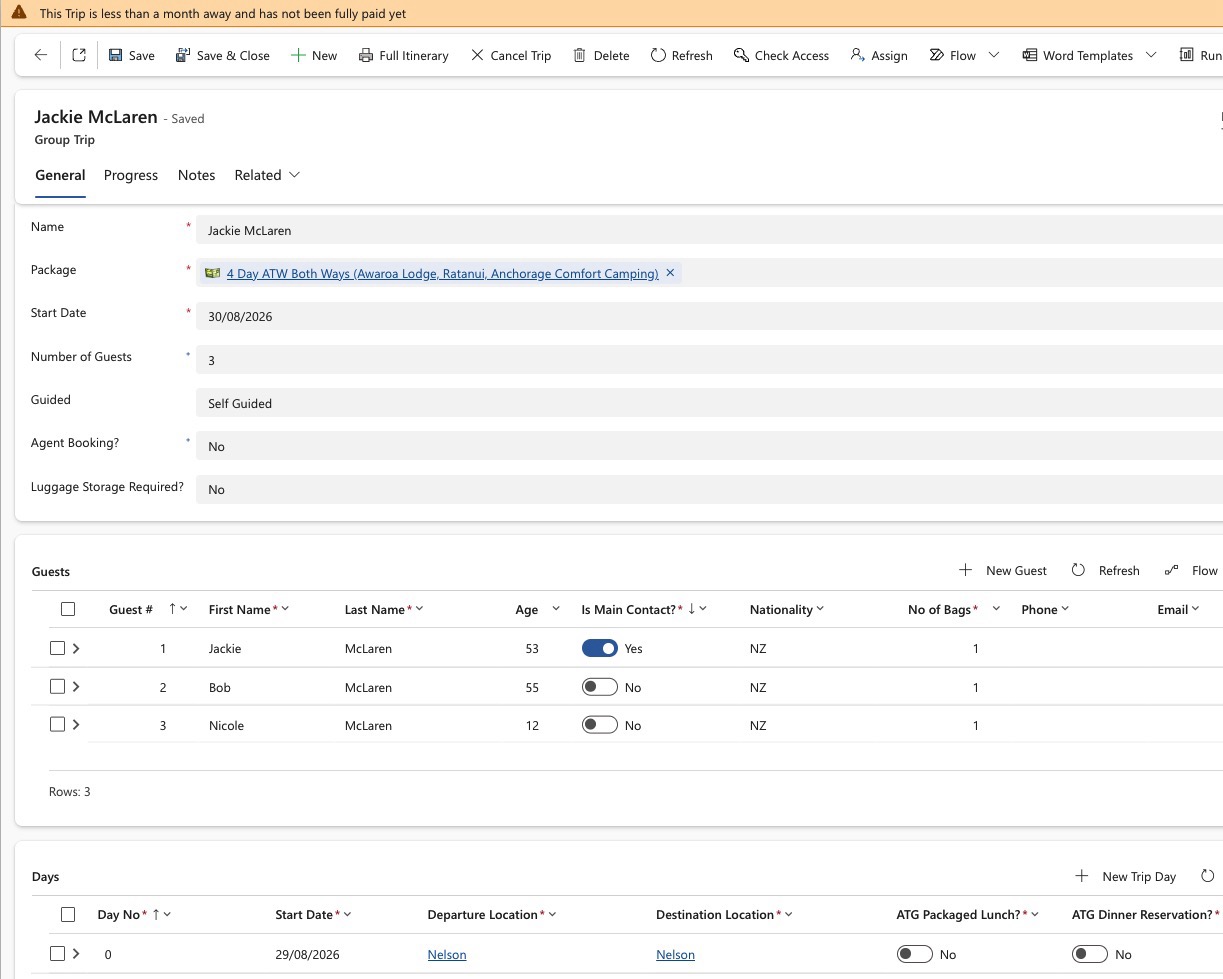Toggle ATG Packaged Lunch for Day 0

click(915, 954)
